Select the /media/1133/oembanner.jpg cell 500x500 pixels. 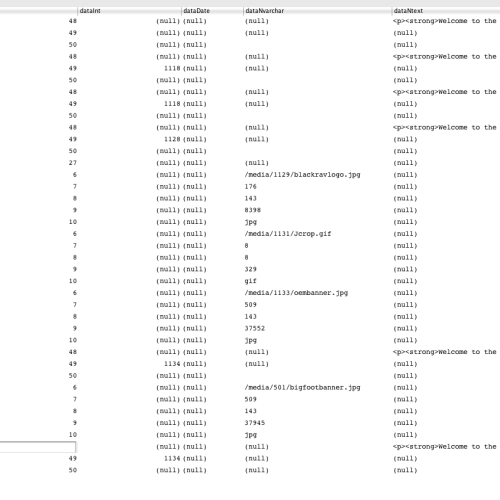tap(296, 293)
